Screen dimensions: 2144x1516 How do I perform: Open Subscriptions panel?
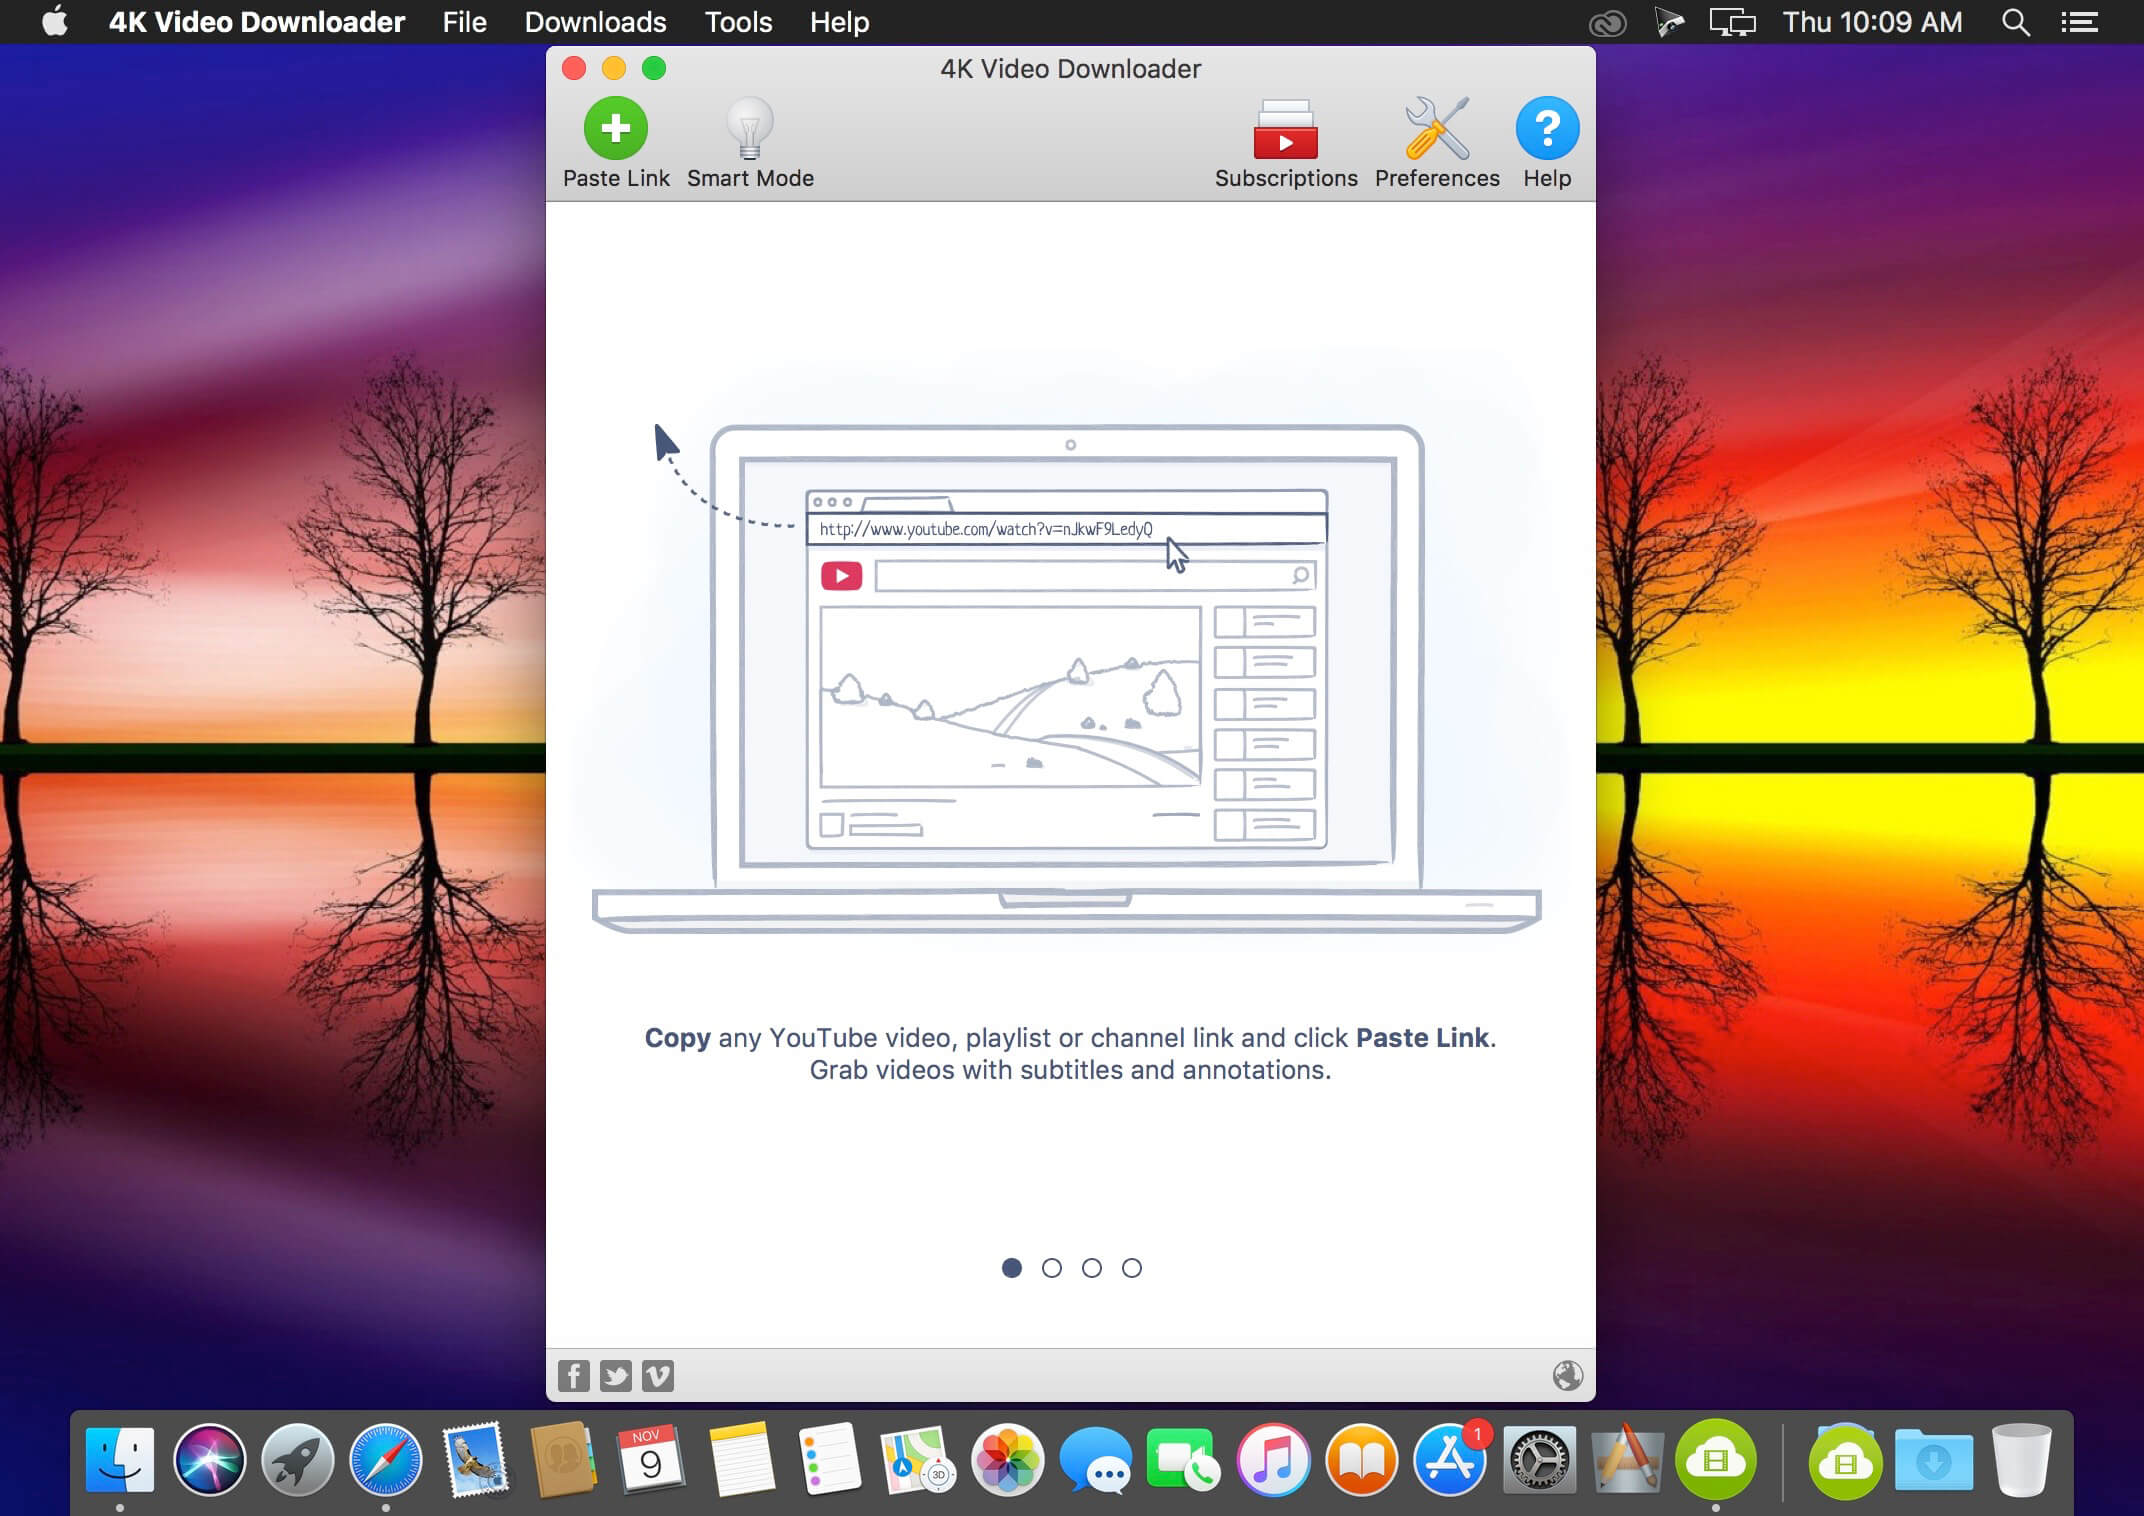coord(1284,143)
